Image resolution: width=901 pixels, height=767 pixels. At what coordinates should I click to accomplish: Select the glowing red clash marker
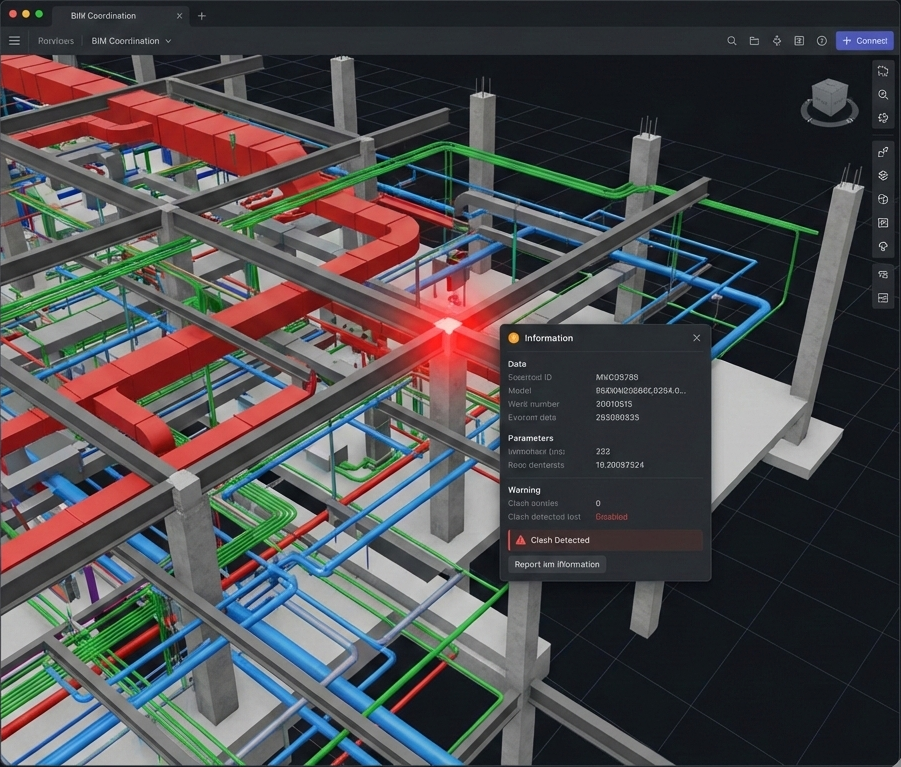(x=447, y=327)
